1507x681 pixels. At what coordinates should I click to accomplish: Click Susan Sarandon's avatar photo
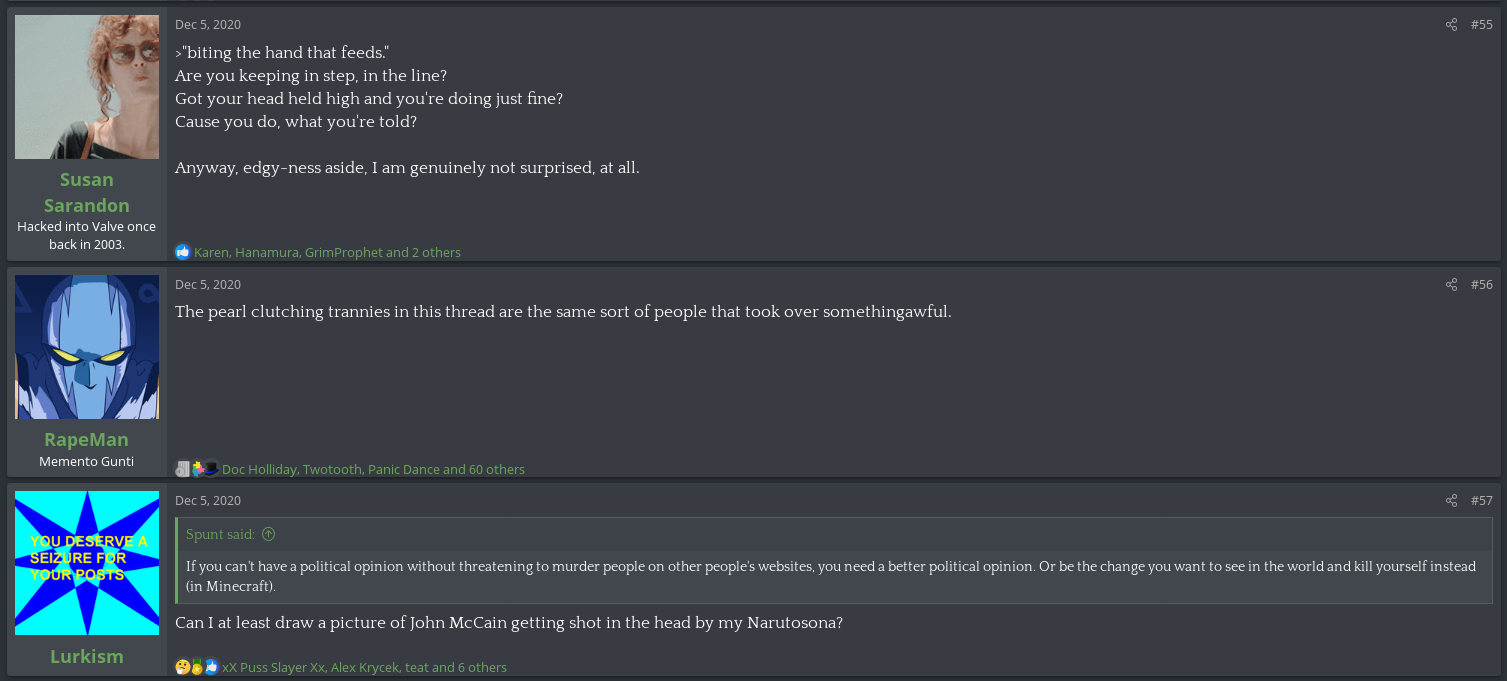coord(87,87)
